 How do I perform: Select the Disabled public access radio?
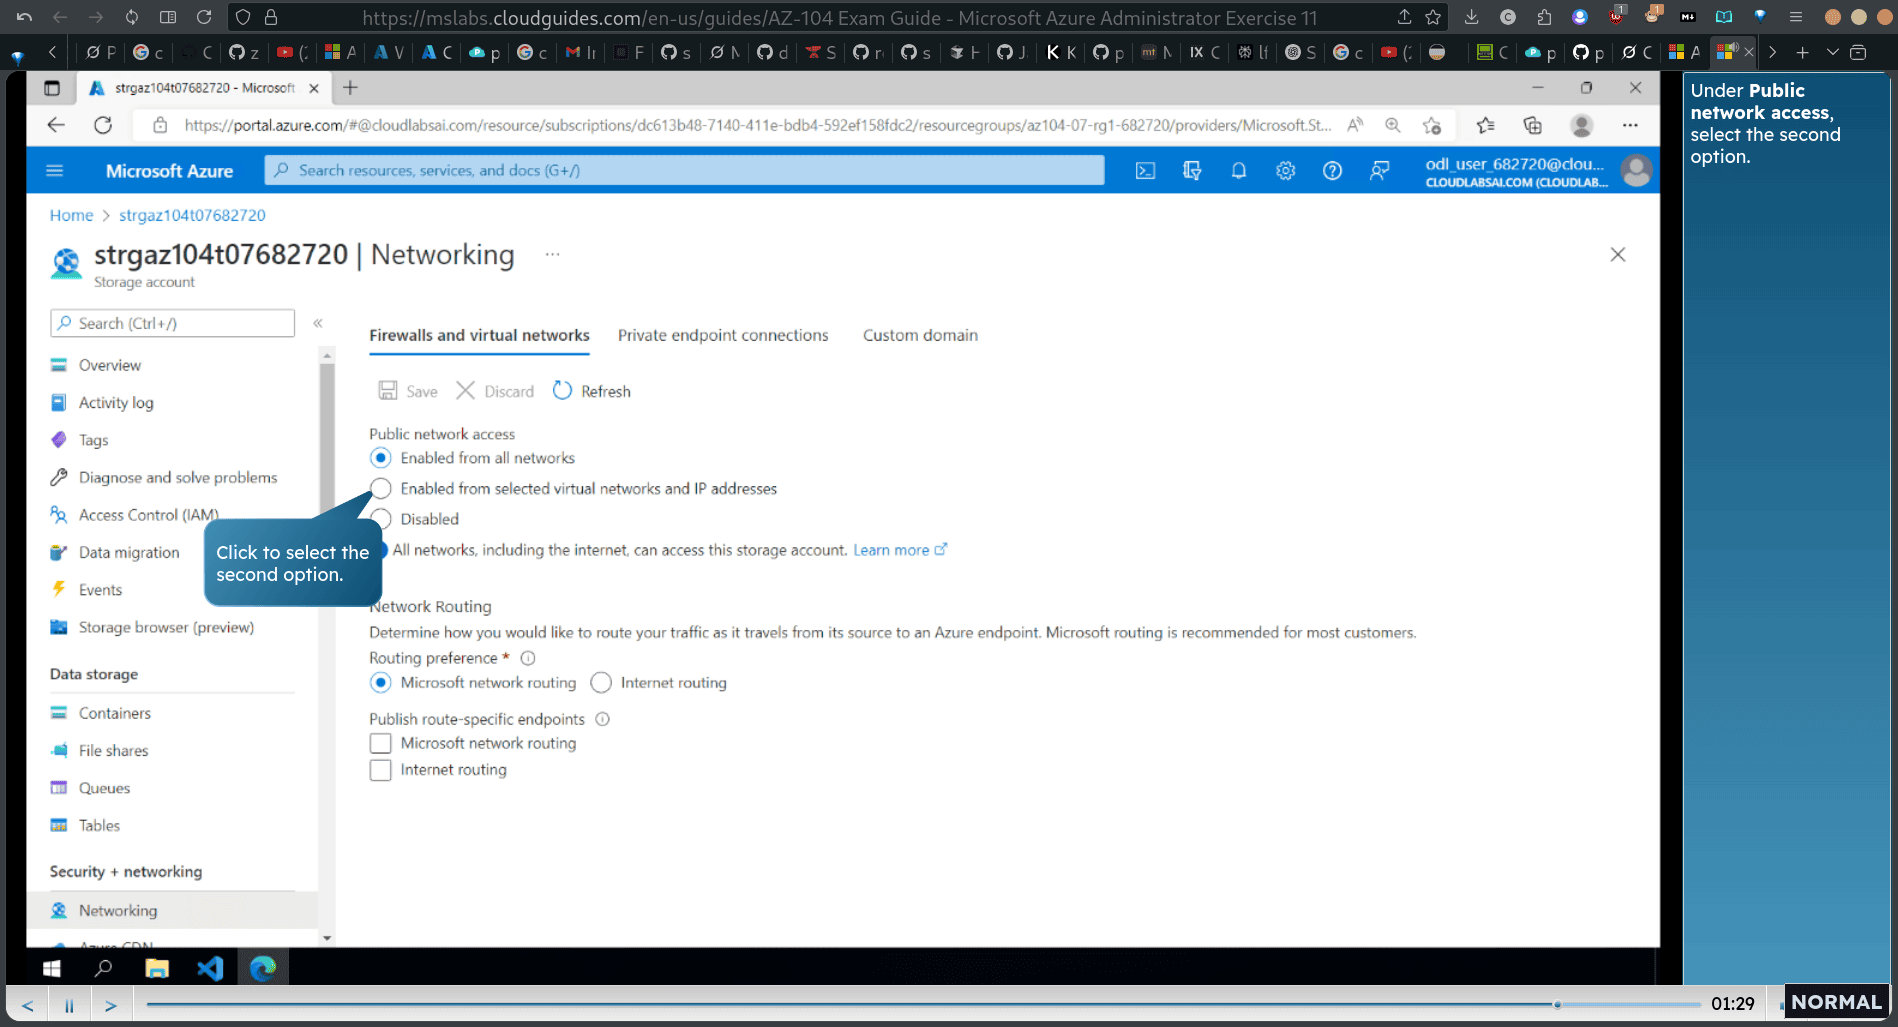[381, 519]
